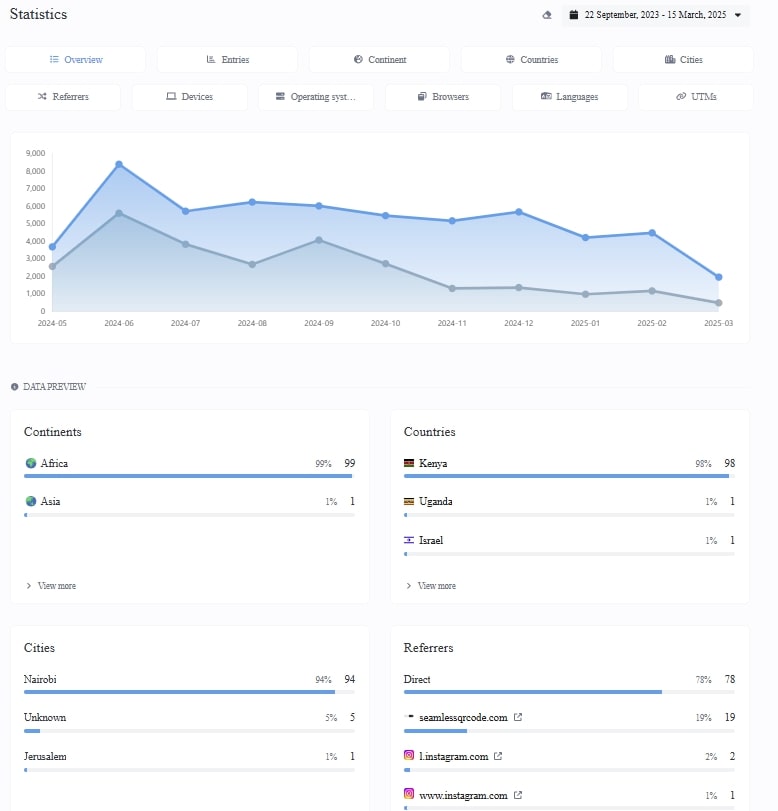The height and width of the screenshot is (811, 778).
Task: Open the Languages tab
Action: tap(569, 97)
